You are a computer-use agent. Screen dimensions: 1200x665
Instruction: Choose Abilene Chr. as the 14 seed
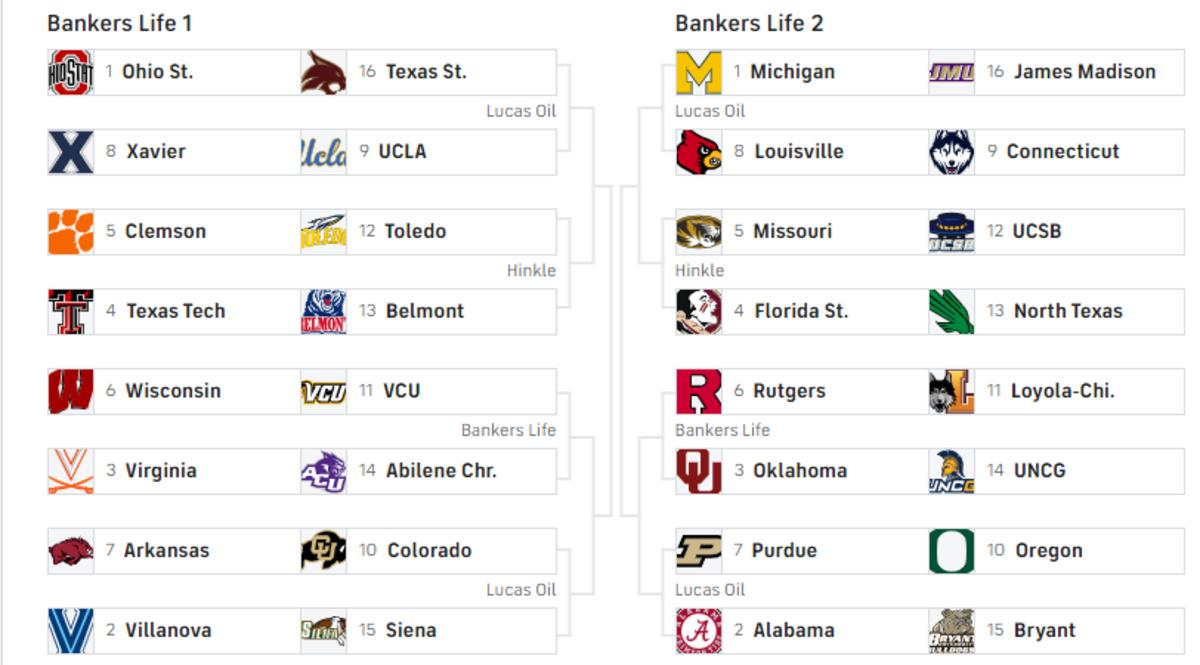click(429, 471)
